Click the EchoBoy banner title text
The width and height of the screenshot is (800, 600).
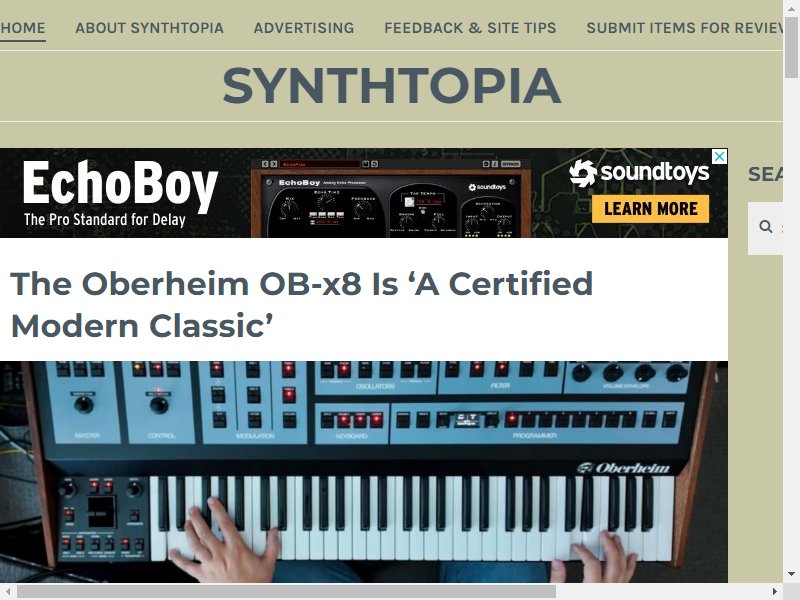(x=120, y=184)
